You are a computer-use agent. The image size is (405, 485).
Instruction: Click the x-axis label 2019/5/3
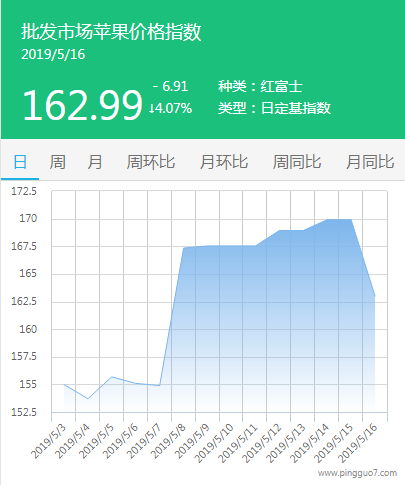tap(49, 440)
